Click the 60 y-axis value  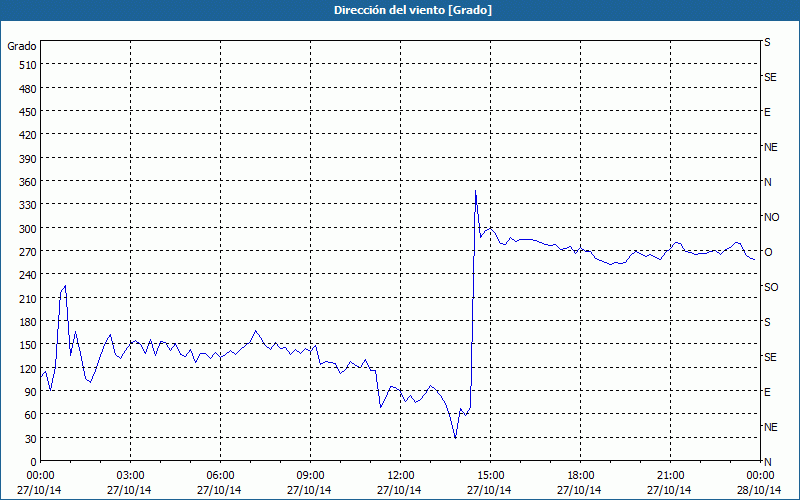31,415
